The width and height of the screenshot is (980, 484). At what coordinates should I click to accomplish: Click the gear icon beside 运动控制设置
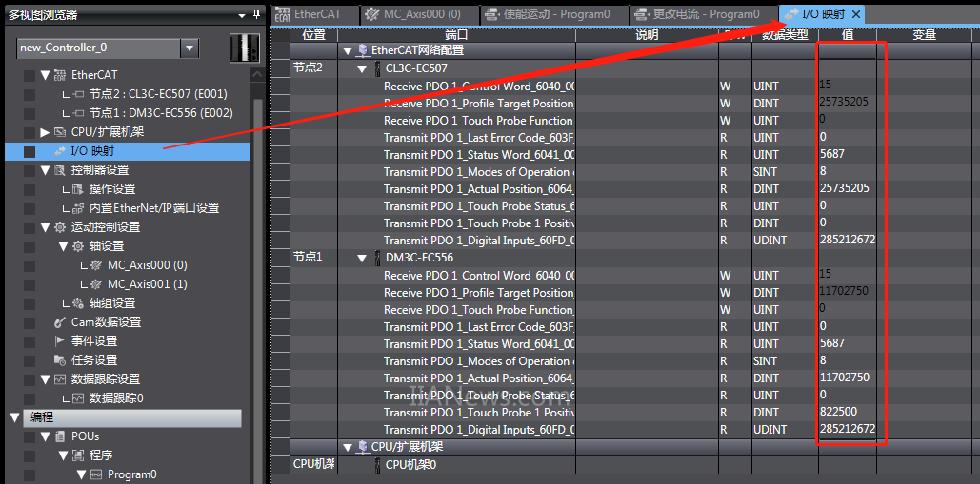[x=59, y=227]
